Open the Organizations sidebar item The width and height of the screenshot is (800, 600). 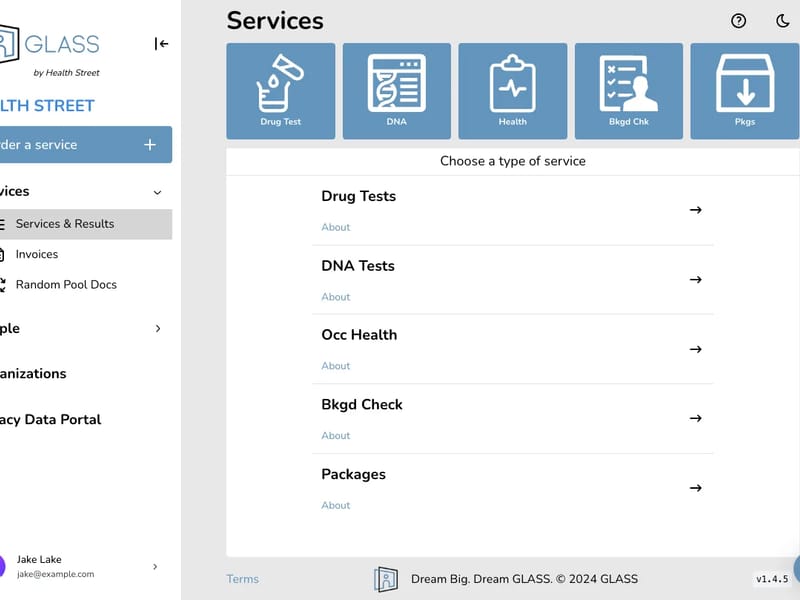click(x=33, y=373)
